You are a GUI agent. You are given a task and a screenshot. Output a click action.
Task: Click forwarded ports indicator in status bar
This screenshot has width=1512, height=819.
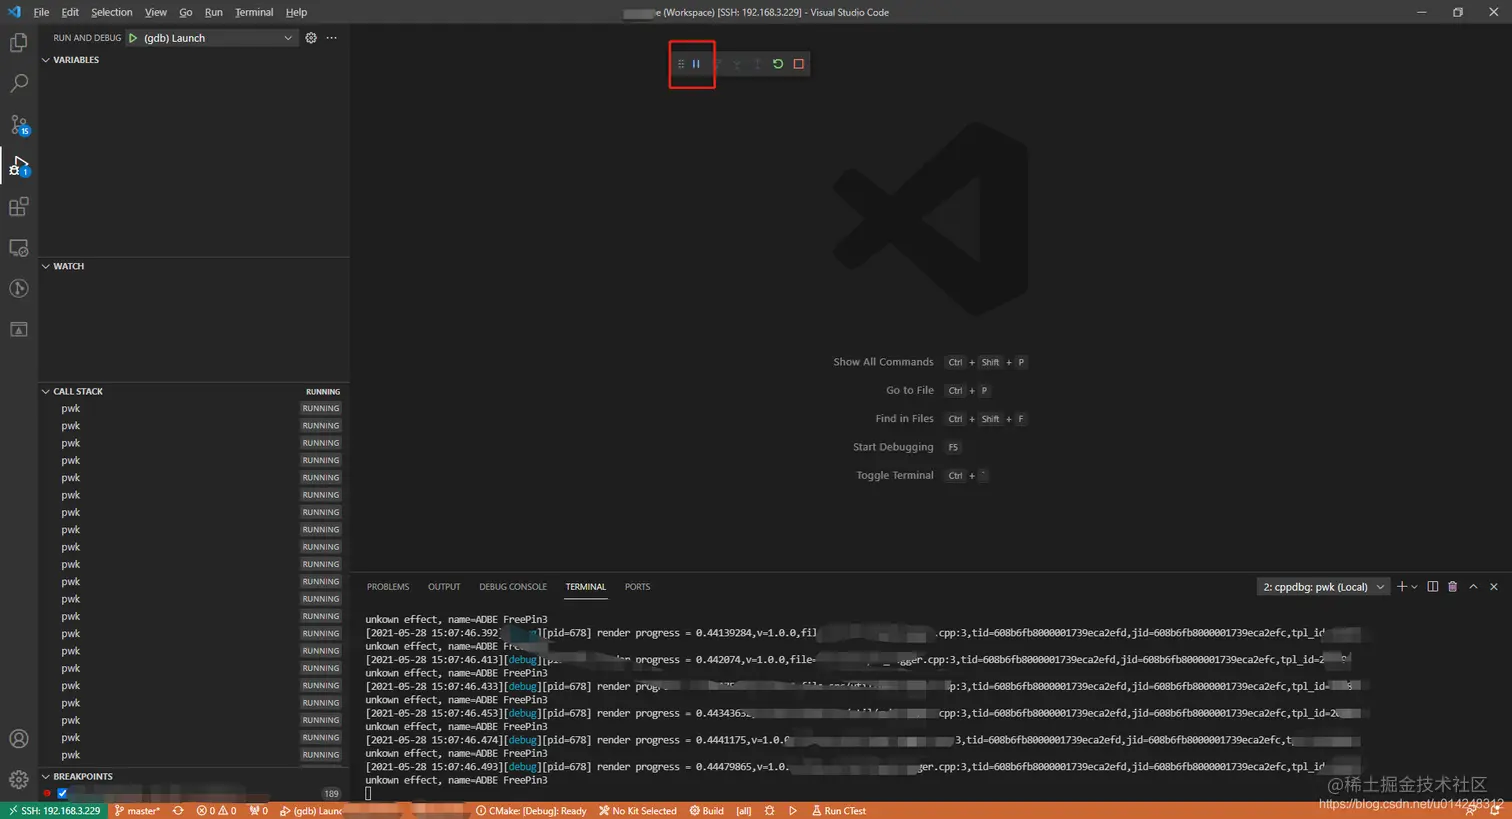point(258,811)
